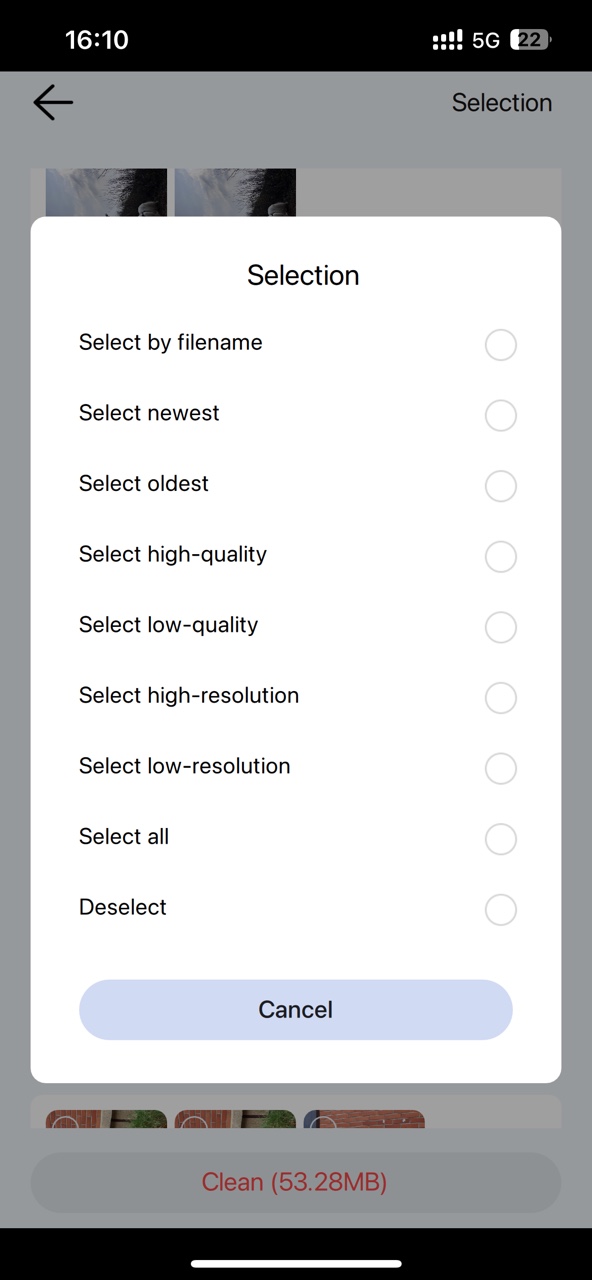
Task: Choose the Select high-quality option
Action: pos(500,557)
